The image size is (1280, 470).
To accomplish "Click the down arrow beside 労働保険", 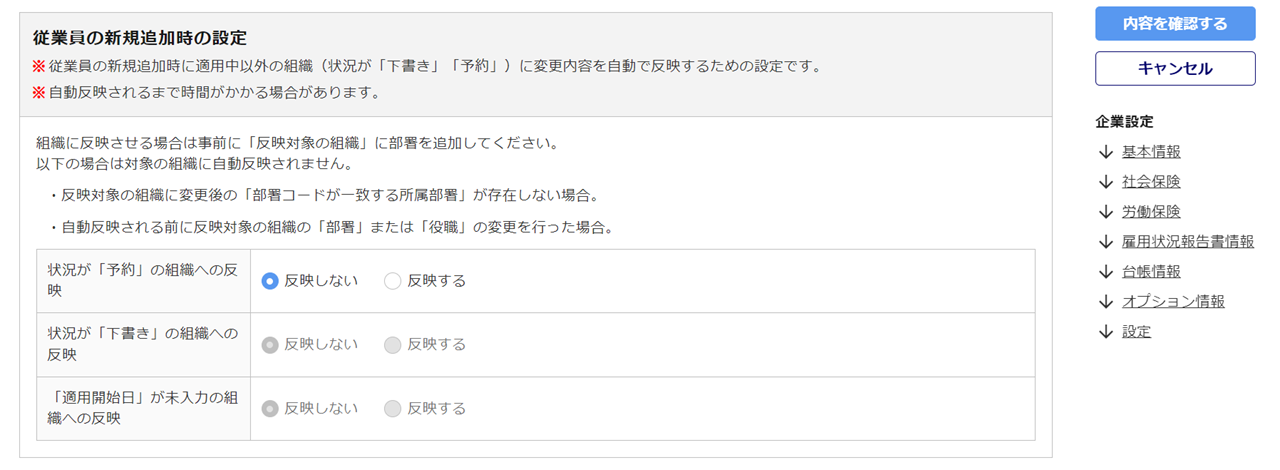I will point(1105,212).
